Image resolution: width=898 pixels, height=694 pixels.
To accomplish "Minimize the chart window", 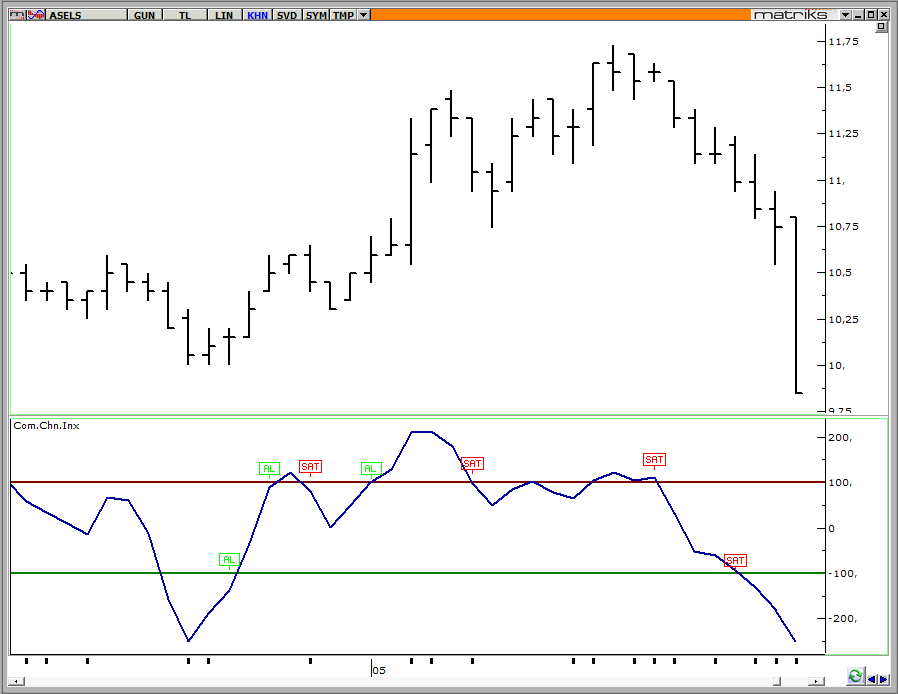I will [858, 15].
